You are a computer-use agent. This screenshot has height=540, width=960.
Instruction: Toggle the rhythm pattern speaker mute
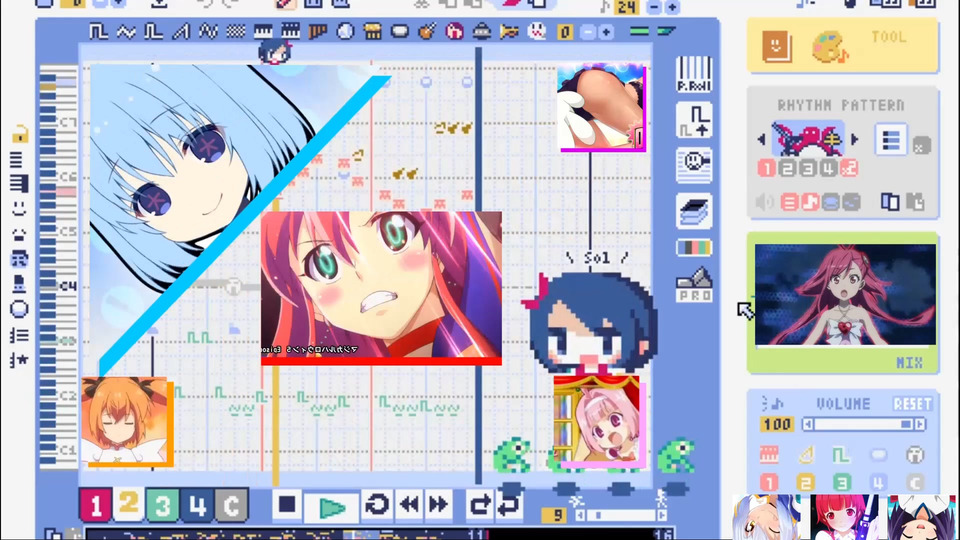[x=764, y=202]
